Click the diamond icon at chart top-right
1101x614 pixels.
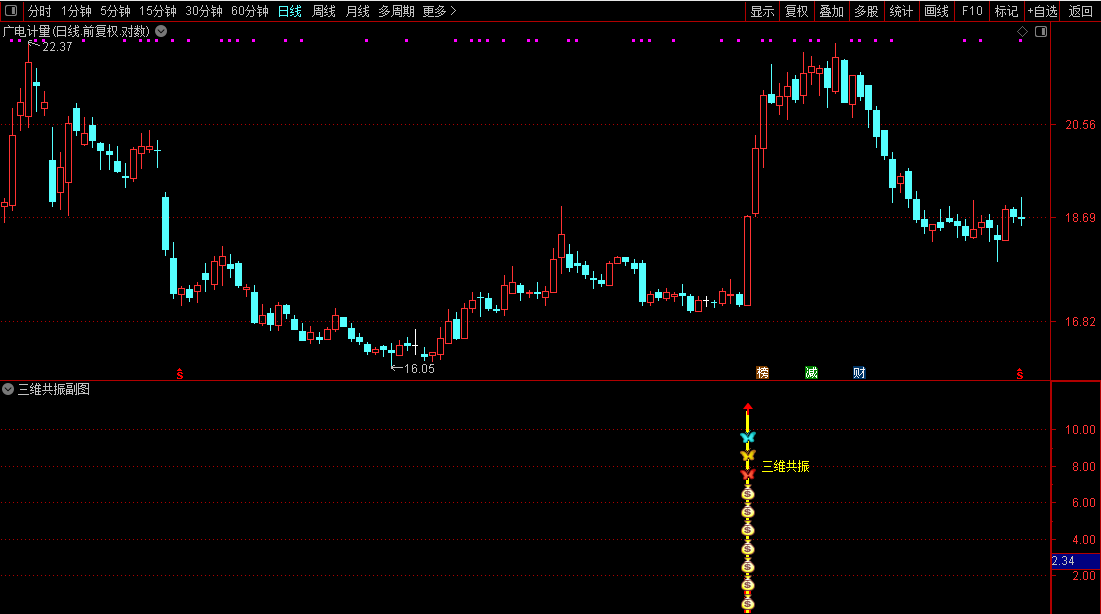pos(1022,32)
